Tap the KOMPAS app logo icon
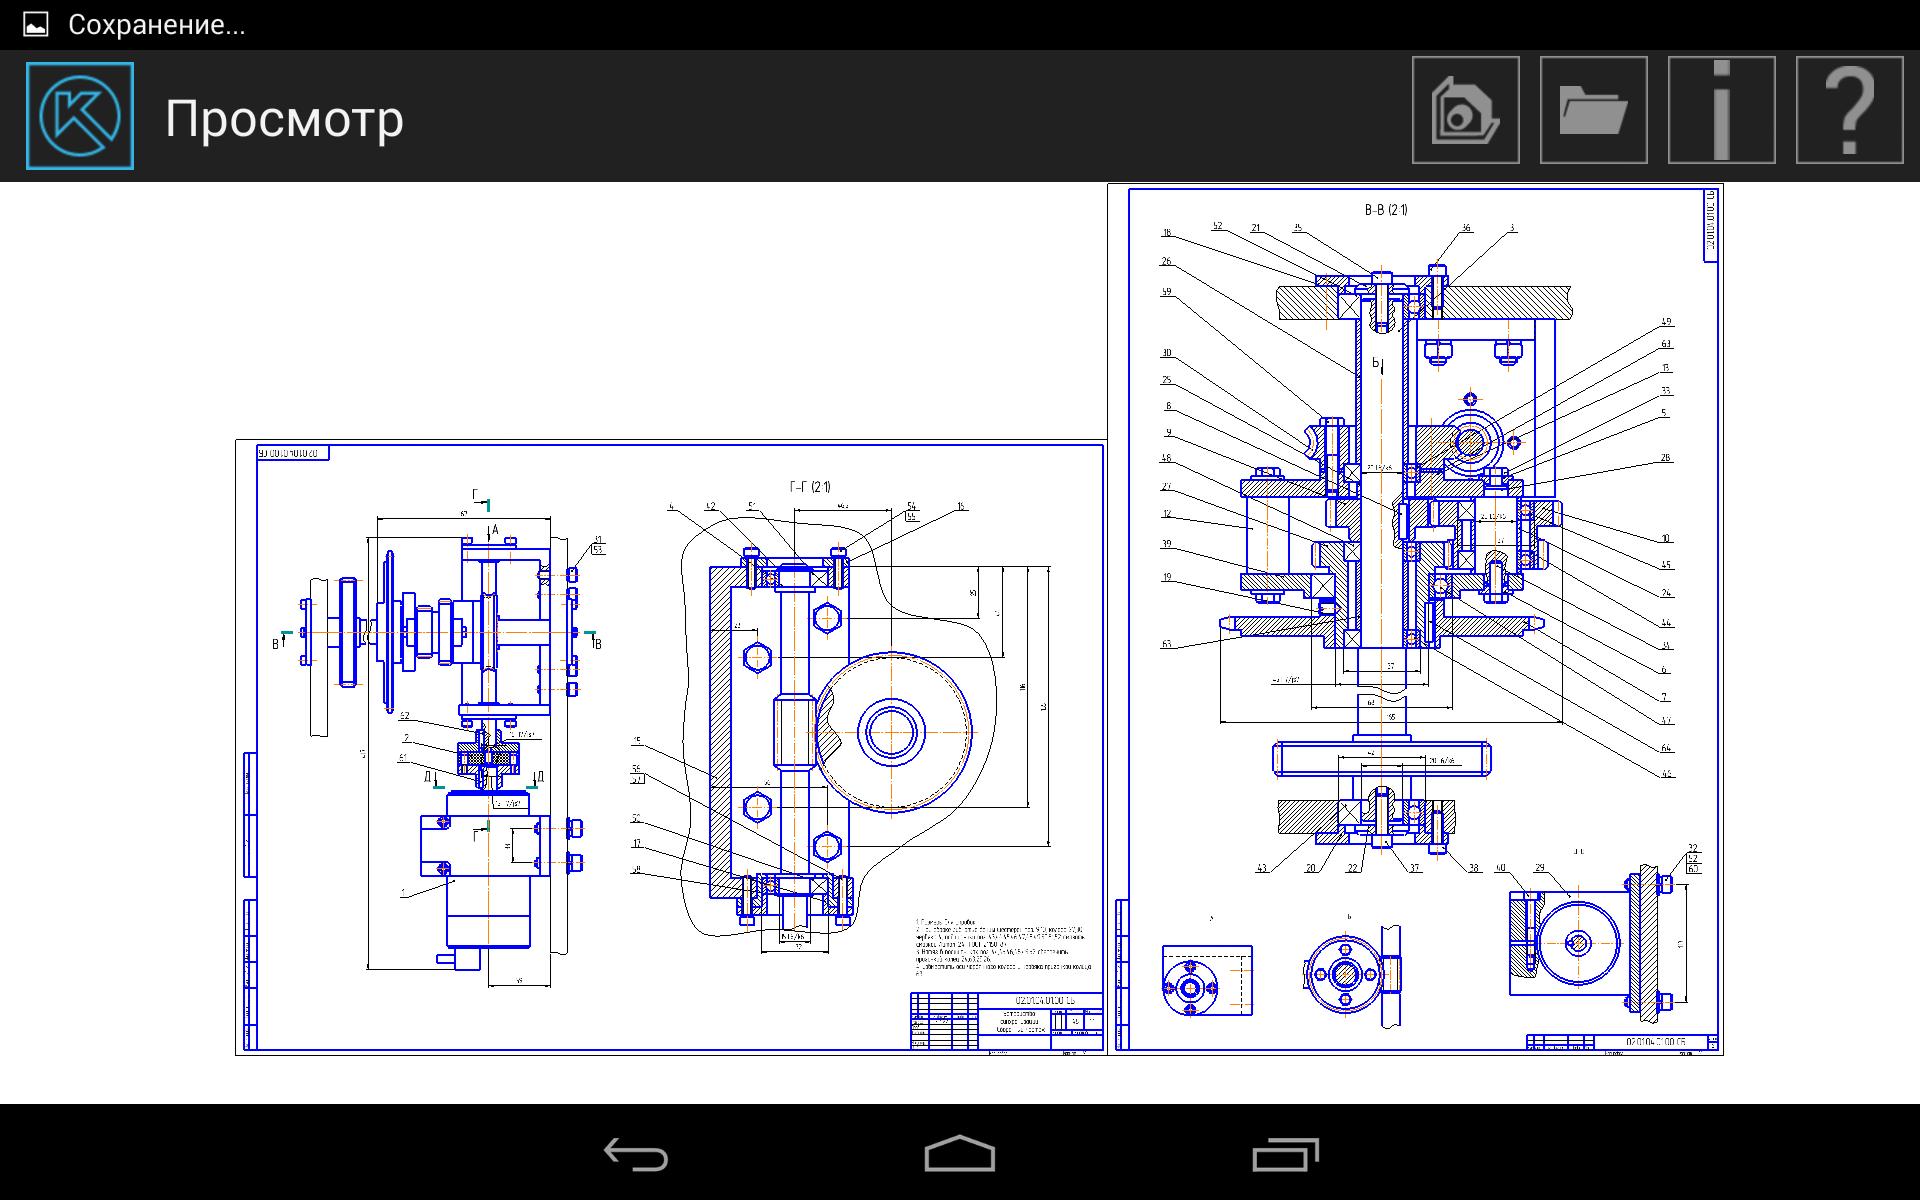 tap(80, 116)
